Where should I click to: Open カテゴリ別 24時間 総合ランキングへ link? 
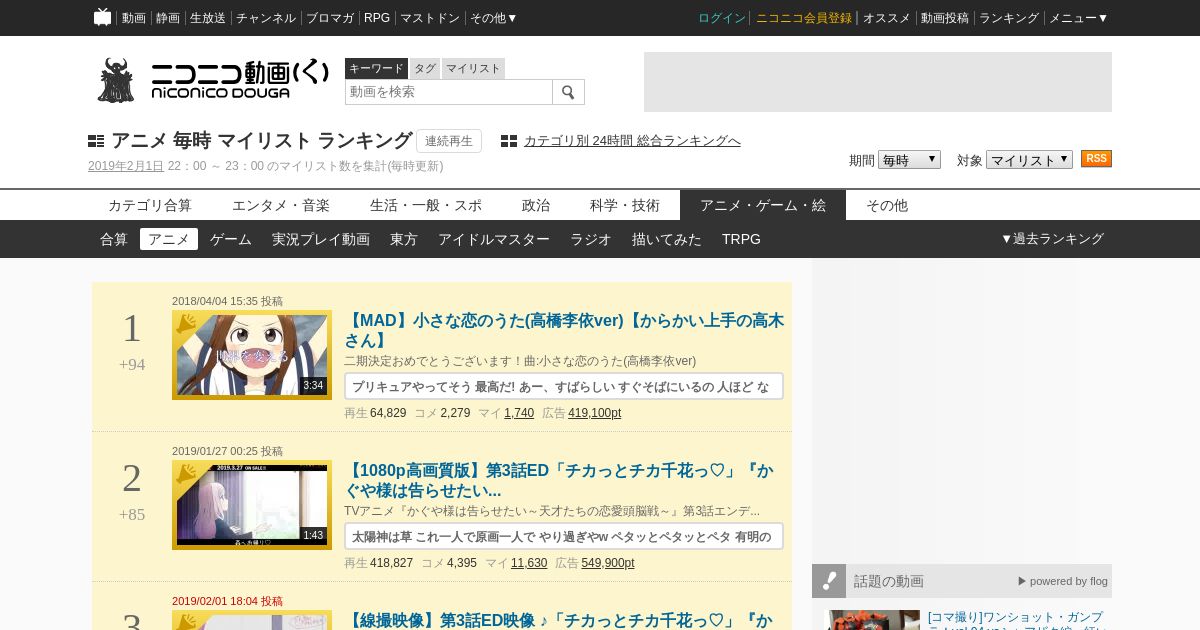coord(632,141)
